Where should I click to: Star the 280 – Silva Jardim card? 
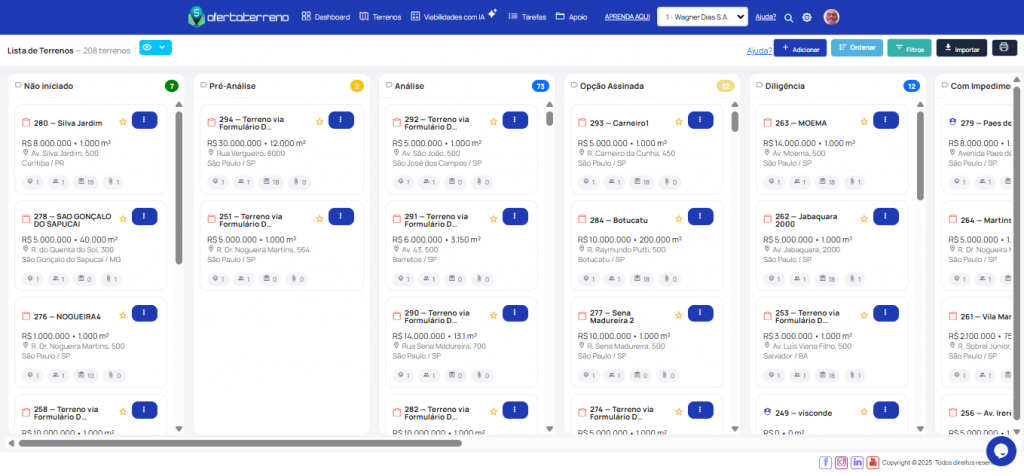coord(122,121)
